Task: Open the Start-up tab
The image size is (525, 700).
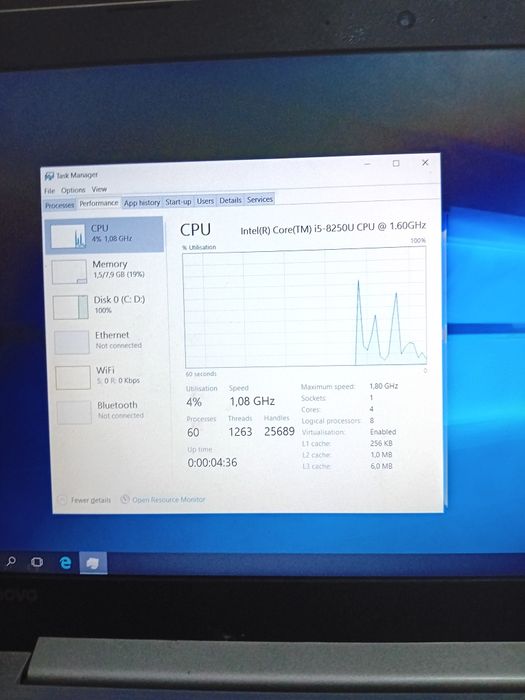Action: tap(178, 202)
